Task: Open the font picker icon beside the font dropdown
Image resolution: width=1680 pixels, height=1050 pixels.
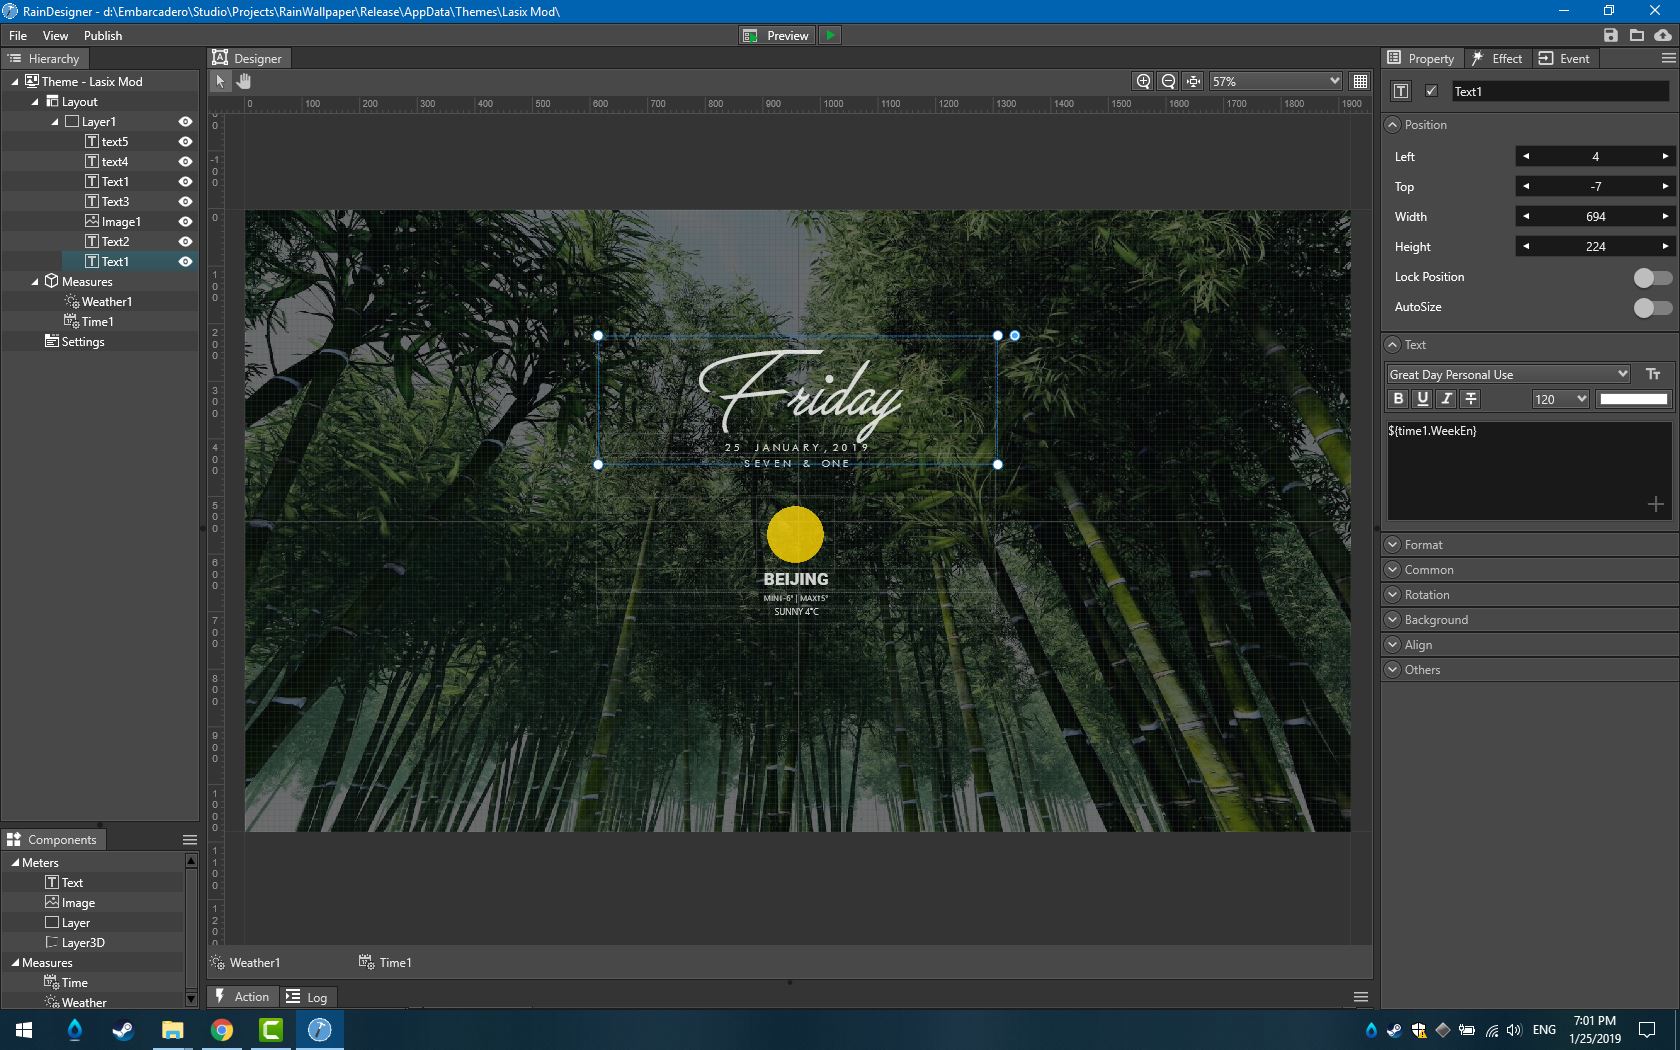Action: (x=1654, y=374)
